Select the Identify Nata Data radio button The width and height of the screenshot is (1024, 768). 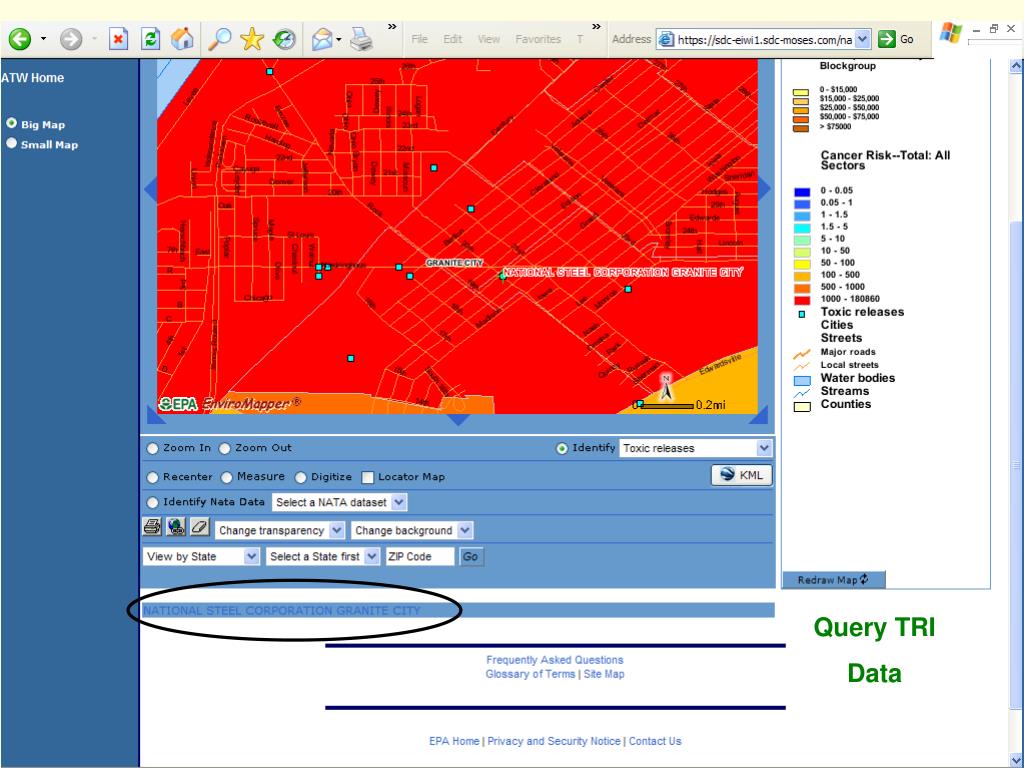152,502
